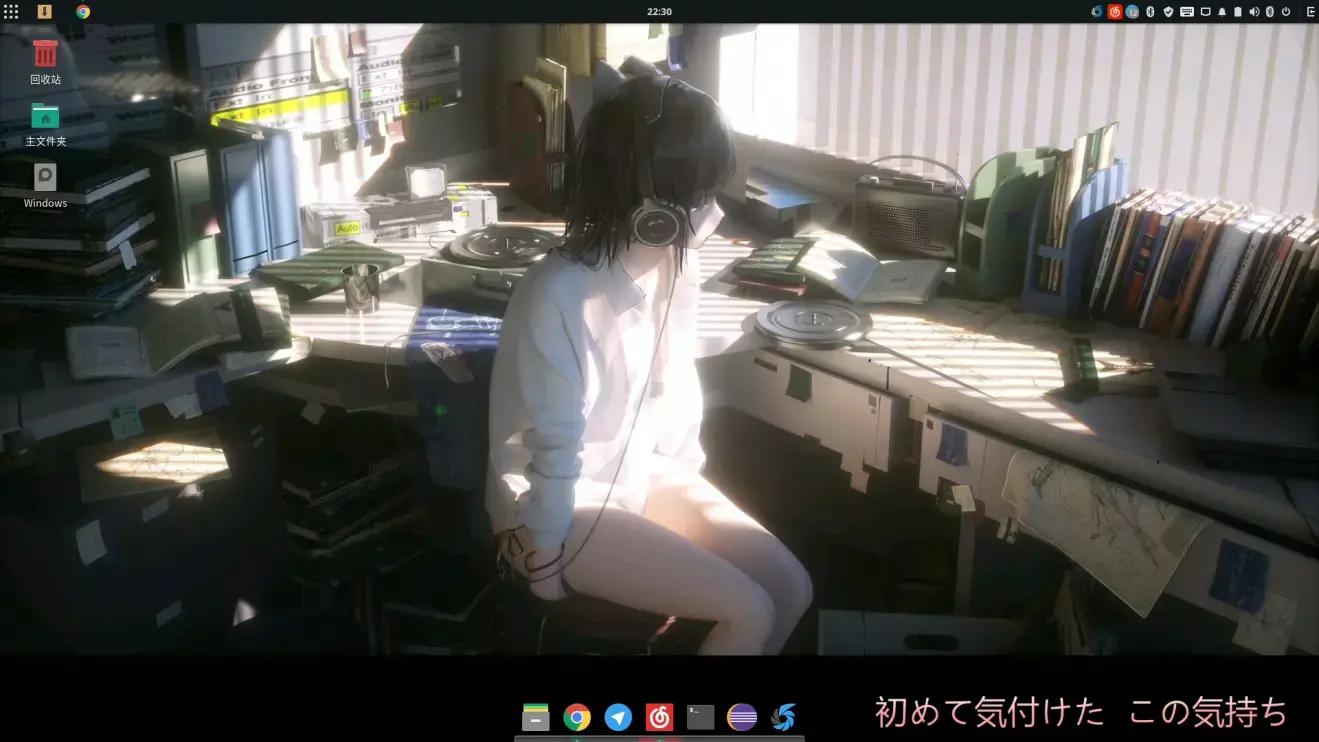
Task: Launch NetEase Cloud Music from the dock
Action: 659,717
